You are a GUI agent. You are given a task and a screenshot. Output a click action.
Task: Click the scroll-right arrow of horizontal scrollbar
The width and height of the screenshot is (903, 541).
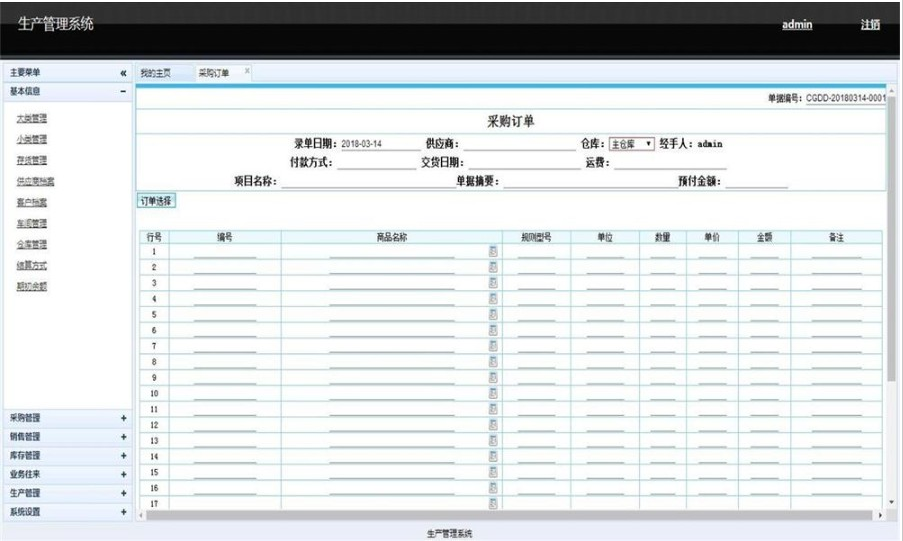(880, 515)
